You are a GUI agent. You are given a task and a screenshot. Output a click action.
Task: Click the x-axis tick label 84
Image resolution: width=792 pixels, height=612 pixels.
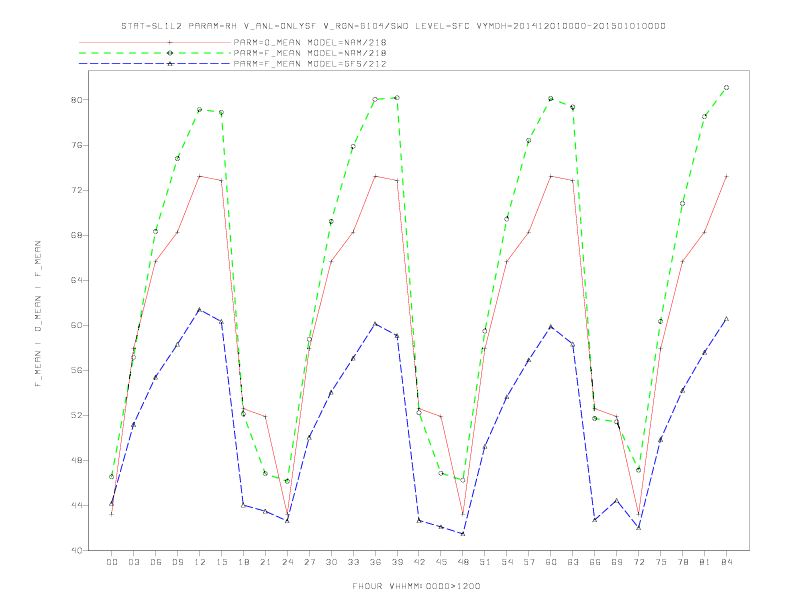[x=726, y=562]
